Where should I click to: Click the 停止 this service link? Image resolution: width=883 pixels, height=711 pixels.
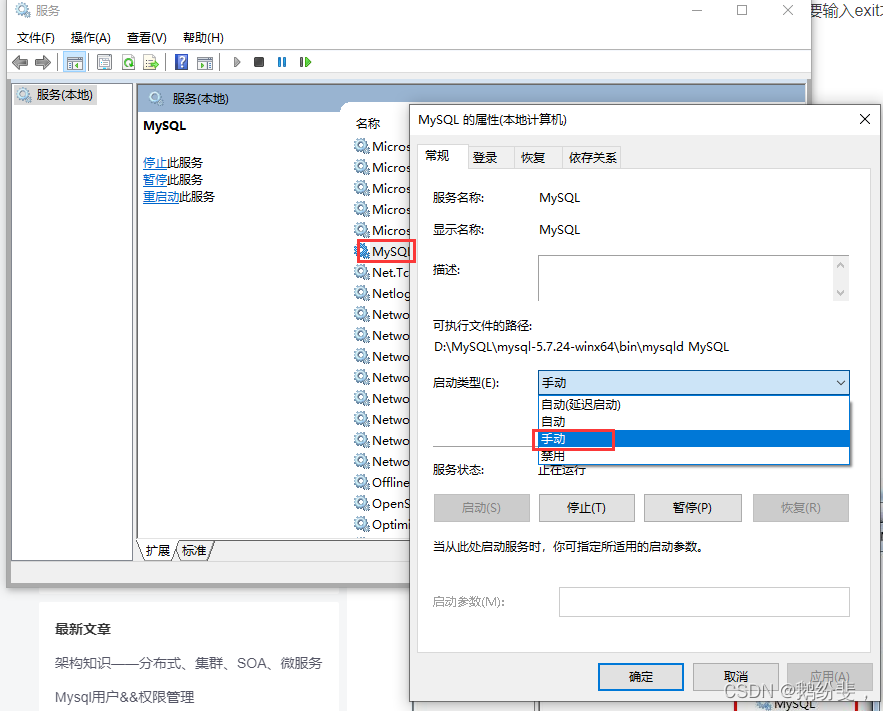pos(155,163)
